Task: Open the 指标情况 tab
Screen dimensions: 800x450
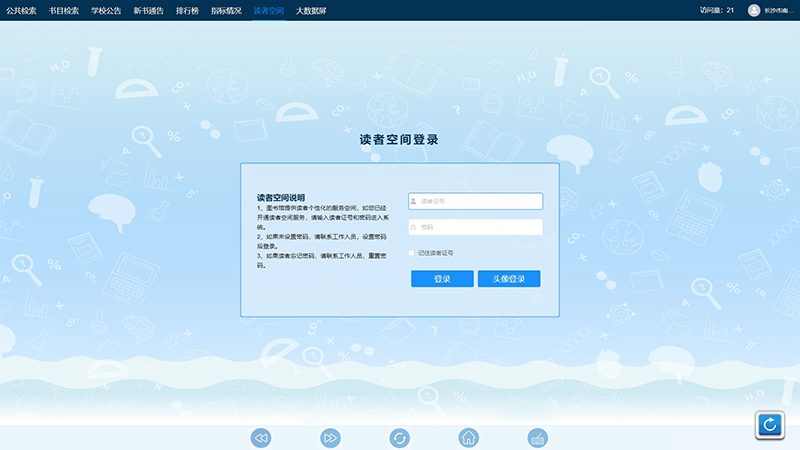Action: [x=226, y=10]
